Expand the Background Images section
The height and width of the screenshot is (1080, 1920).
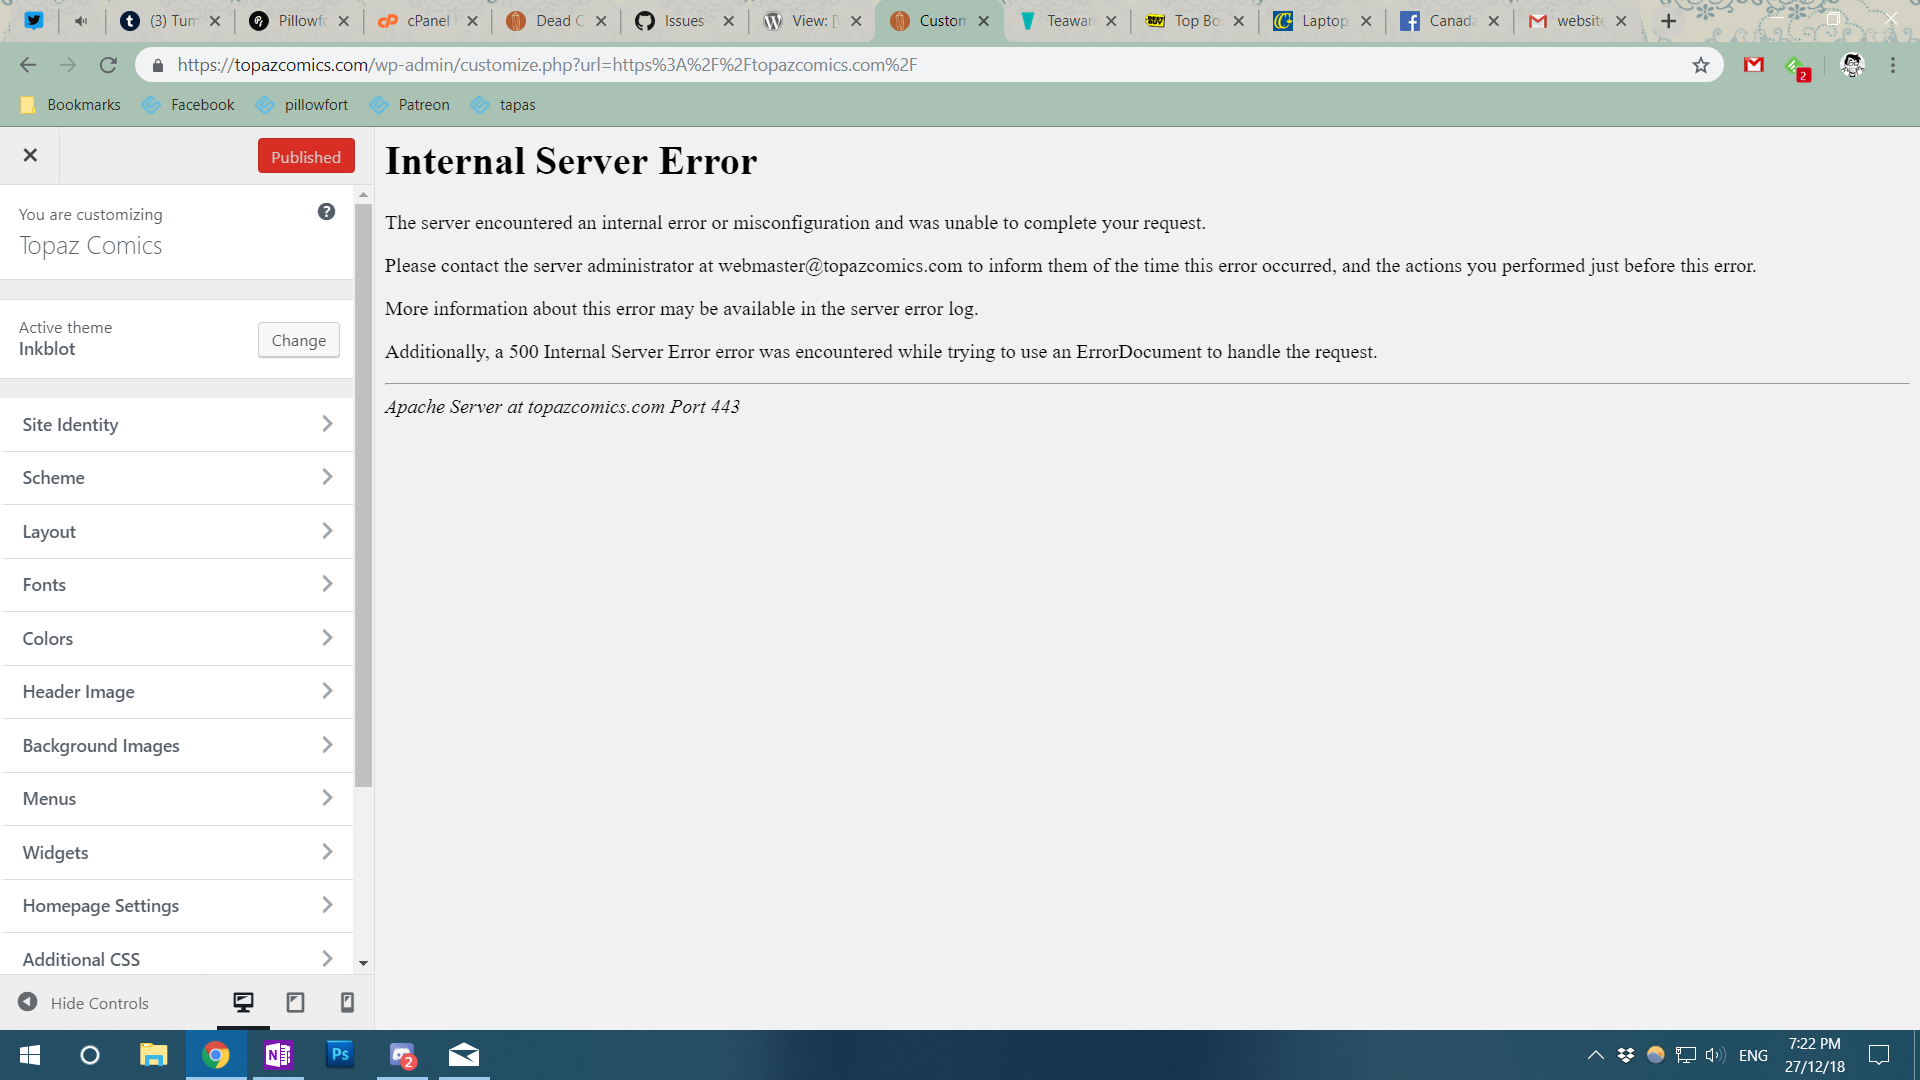[177, 746]
